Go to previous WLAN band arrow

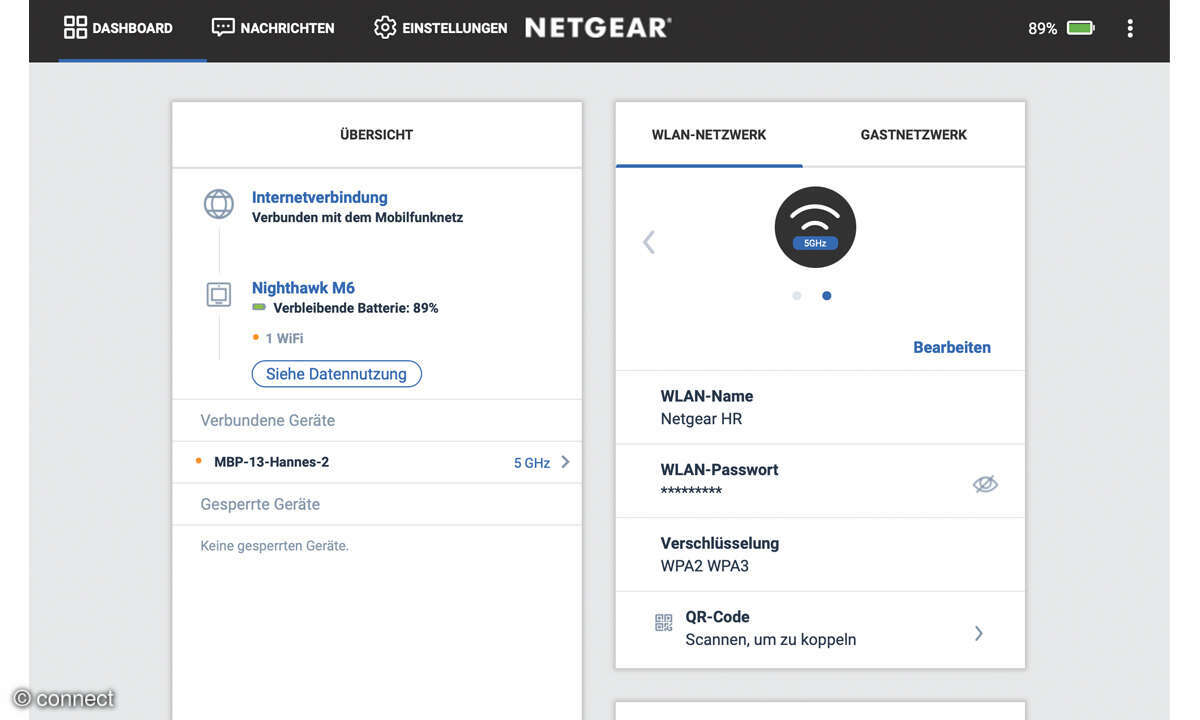point(649,242)
